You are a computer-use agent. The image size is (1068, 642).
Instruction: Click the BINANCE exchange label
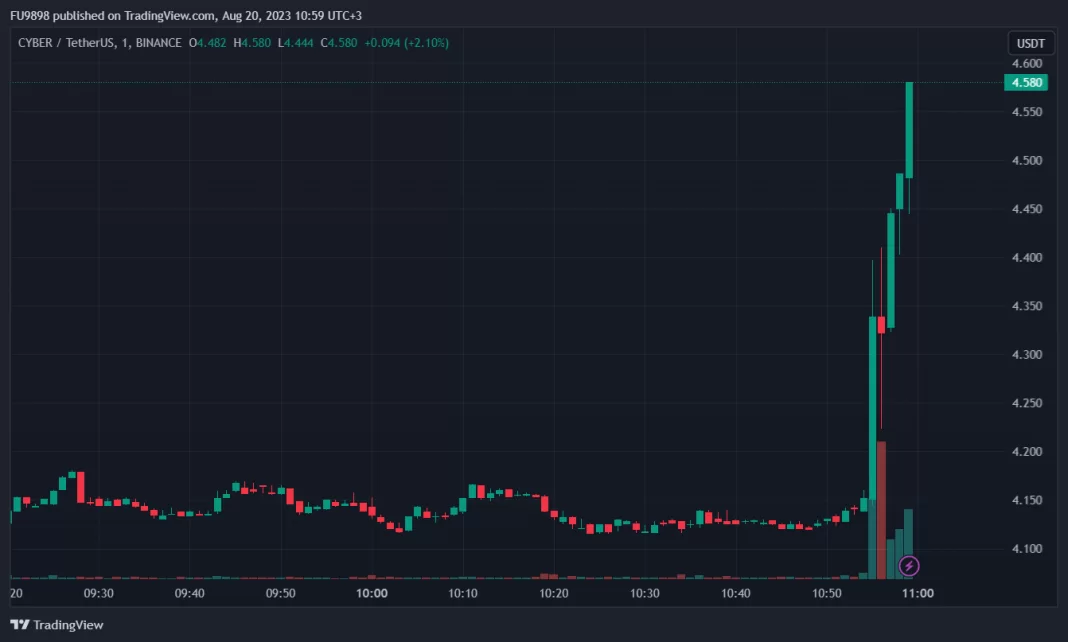155,43
